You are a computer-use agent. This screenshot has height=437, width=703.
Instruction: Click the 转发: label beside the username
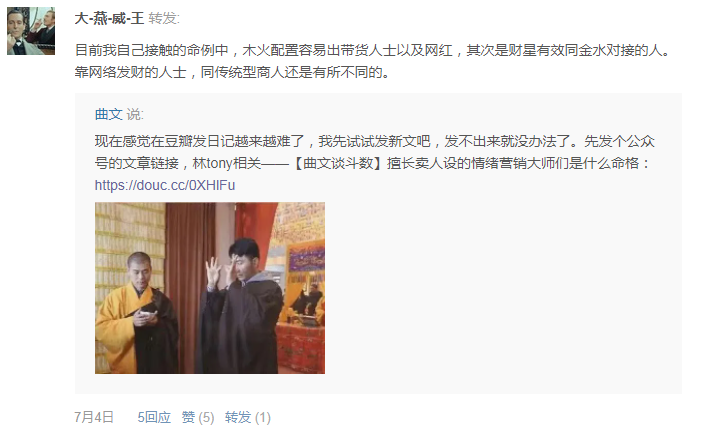tap(164, 18)
